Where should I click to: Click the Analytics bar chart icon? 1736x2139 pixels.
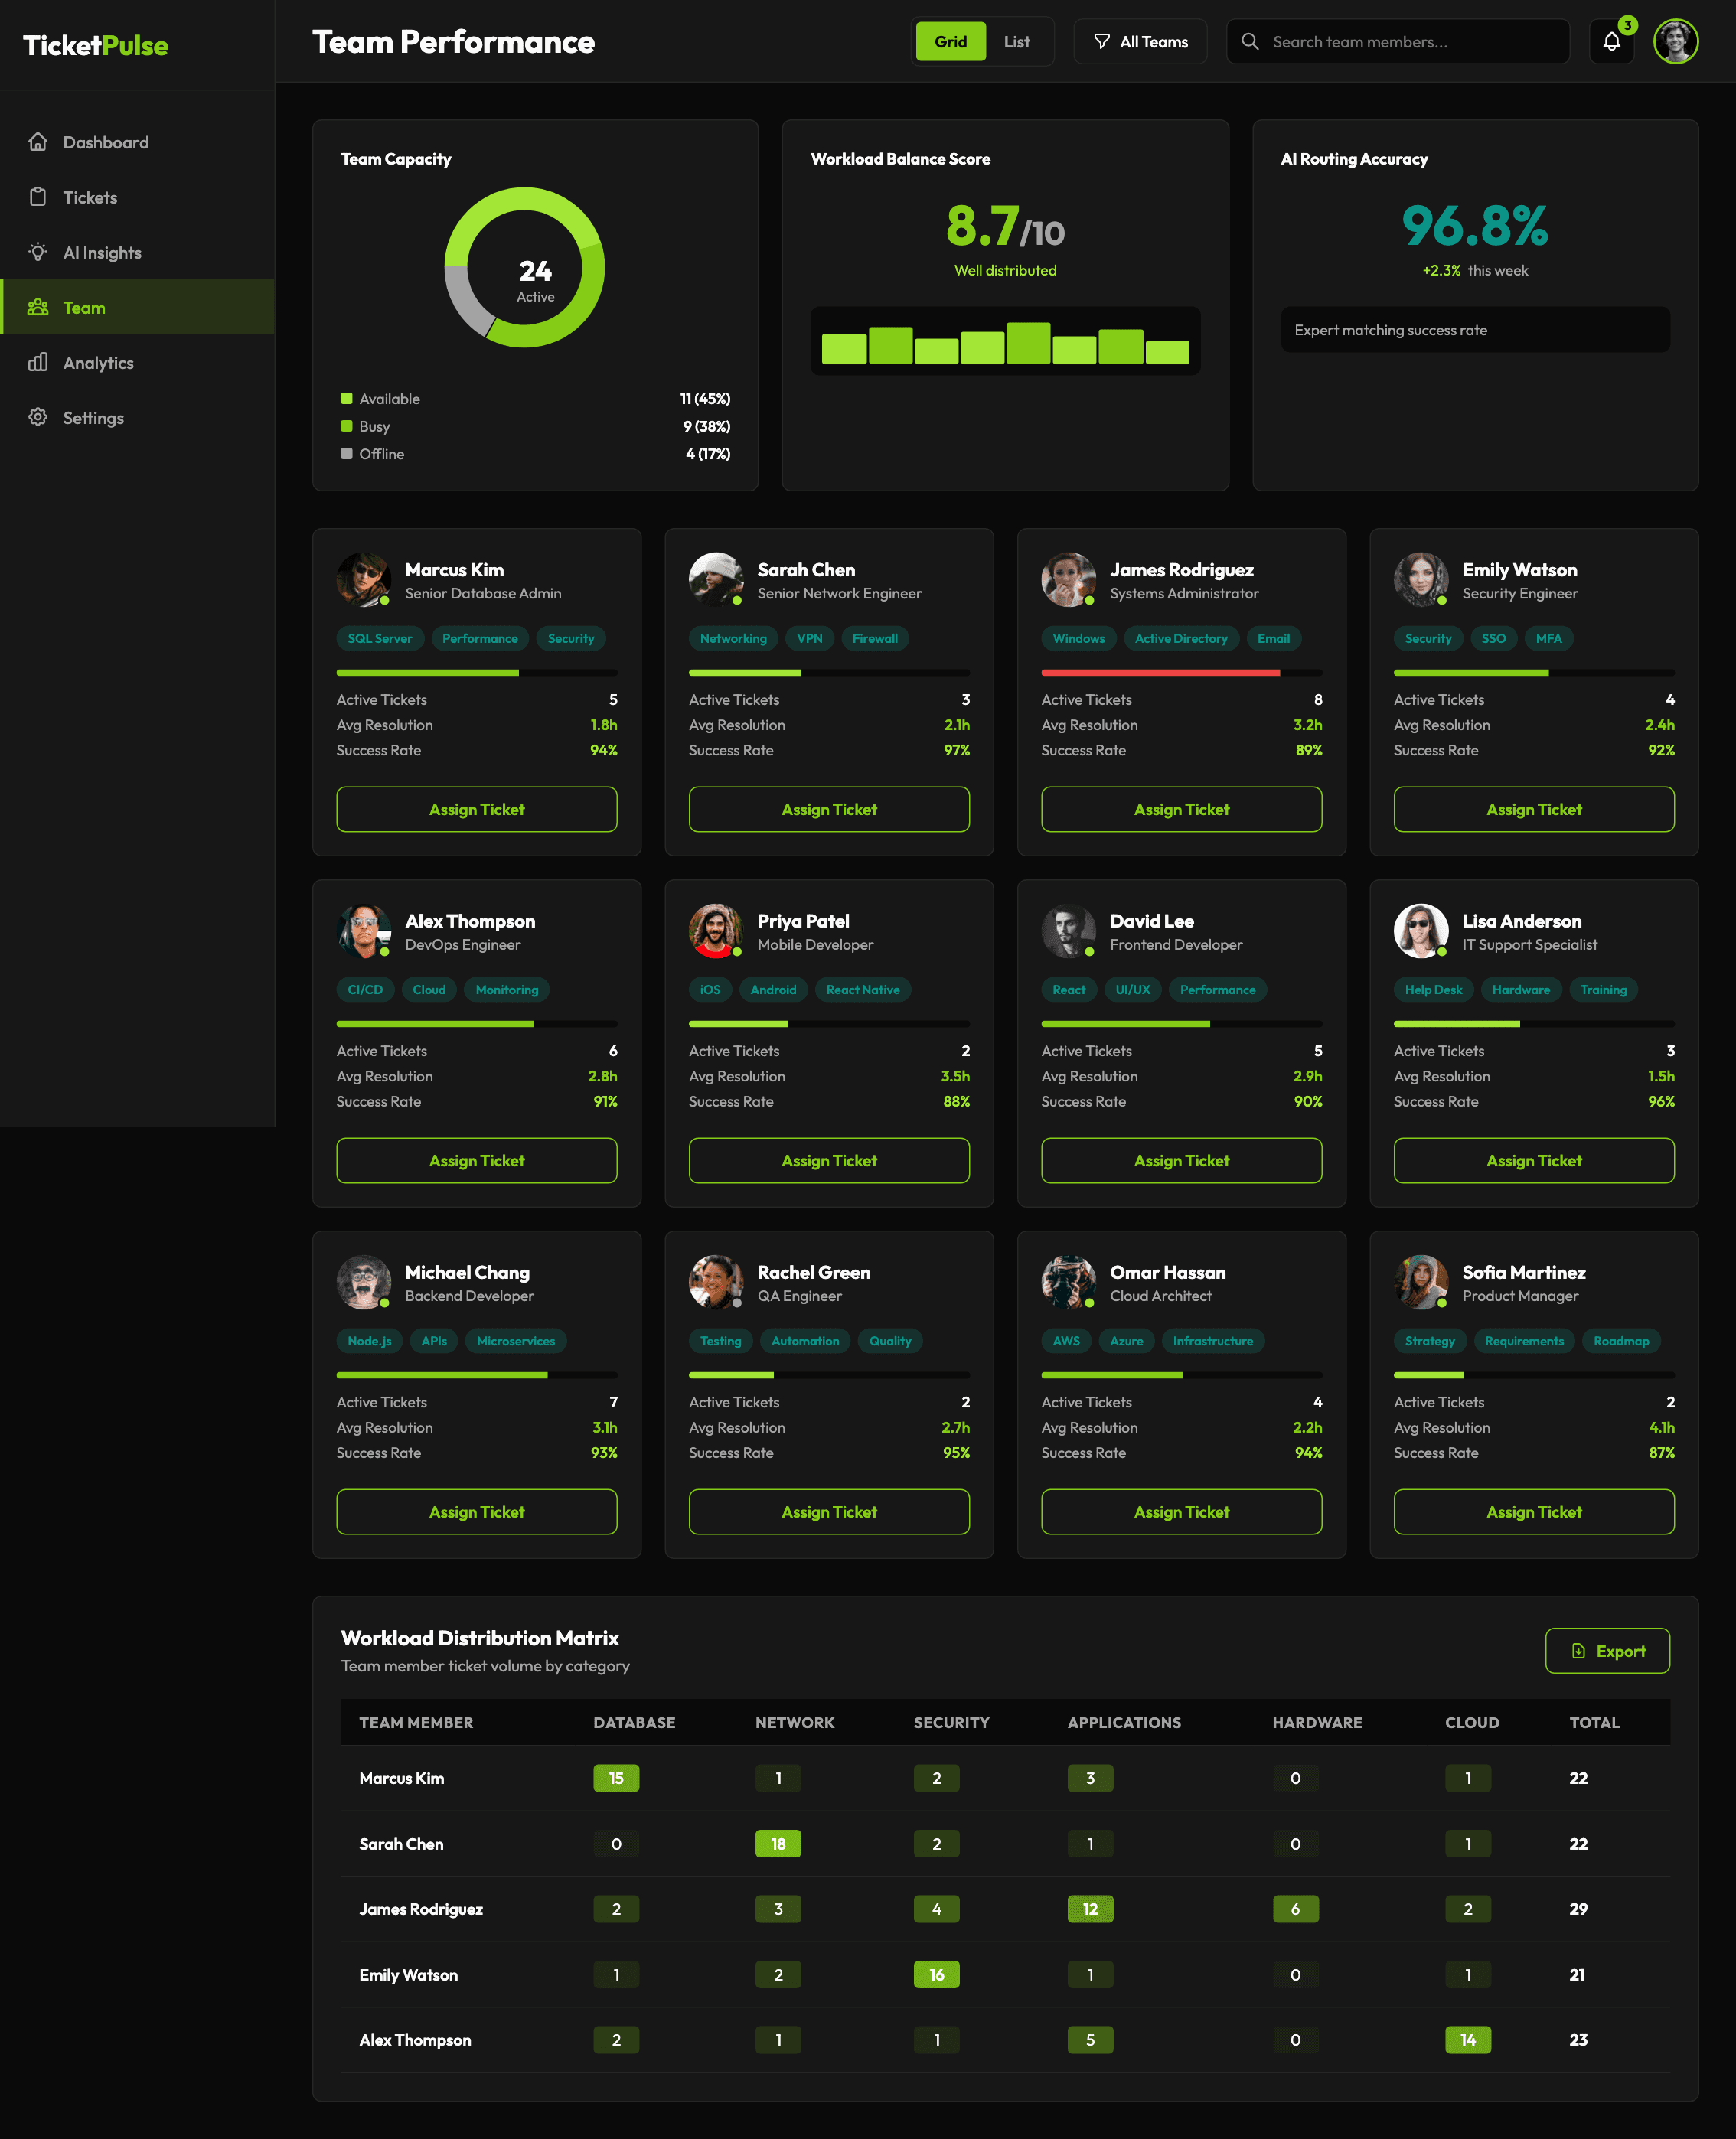click(x=38, y=362)
